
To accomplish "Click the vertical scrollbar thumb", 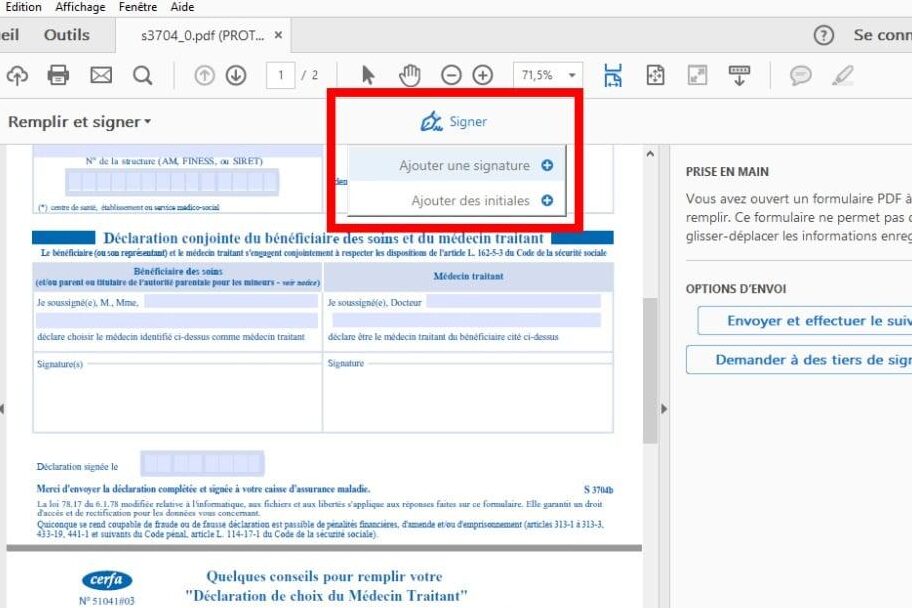I will [x=650, y=371].
